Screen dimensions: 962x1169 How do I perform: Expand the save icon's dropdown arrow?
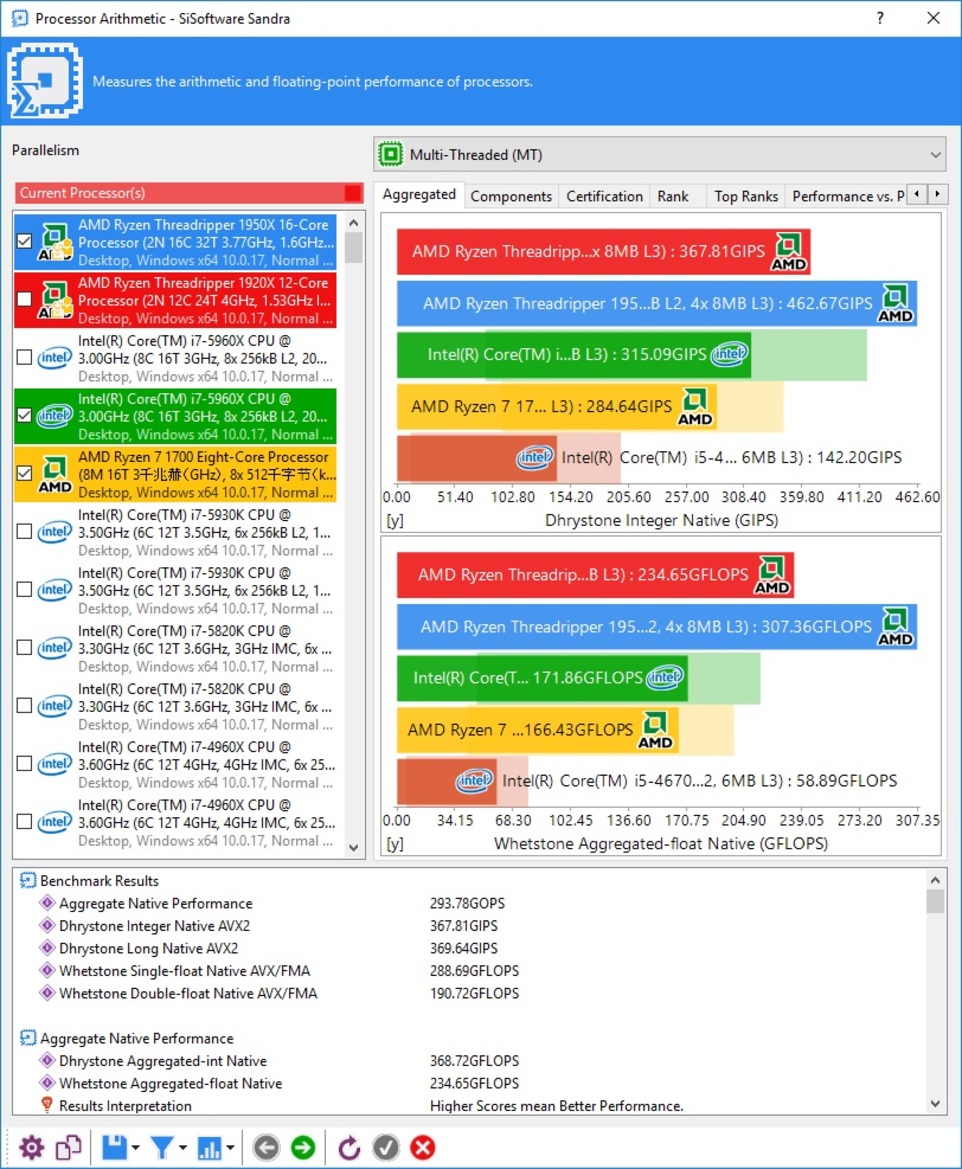click(x=135, y=1148)
